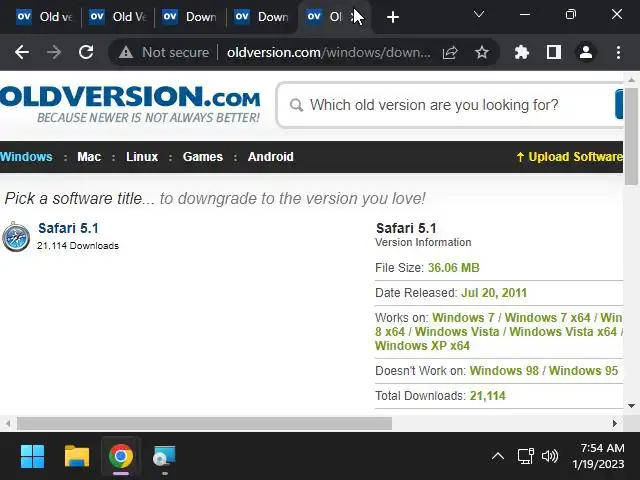Open a new tab with the plus button
The image size is (640, 480).
tap(393, 17)
